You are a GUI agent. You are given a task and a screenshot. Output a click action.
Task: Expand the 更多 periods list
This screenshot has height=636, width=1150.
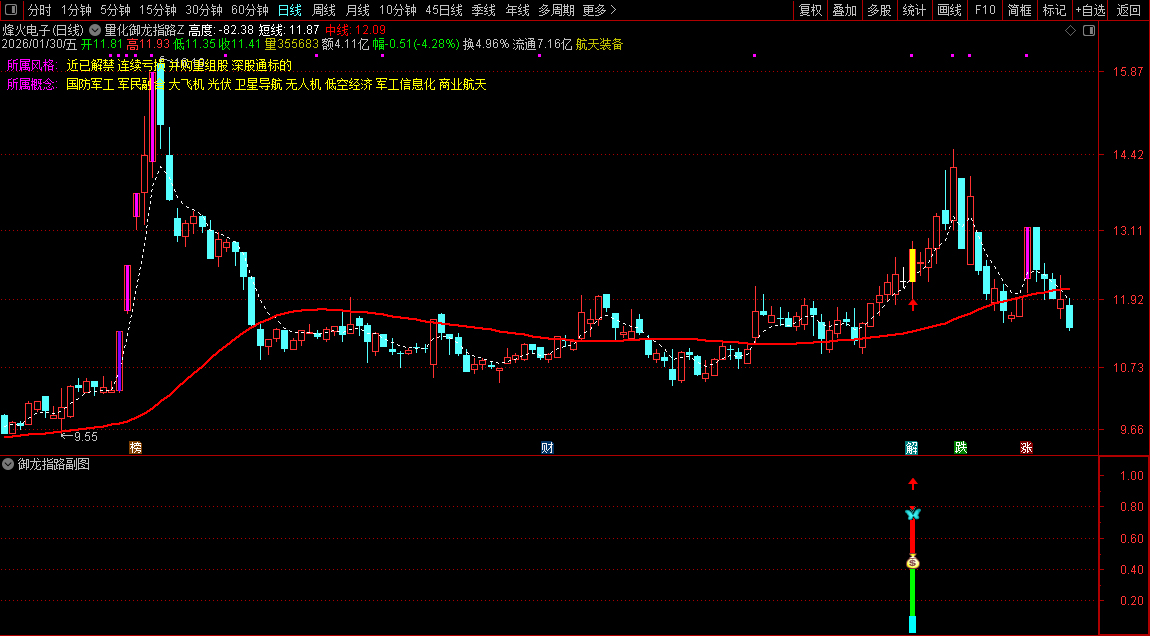click(599, 10)
